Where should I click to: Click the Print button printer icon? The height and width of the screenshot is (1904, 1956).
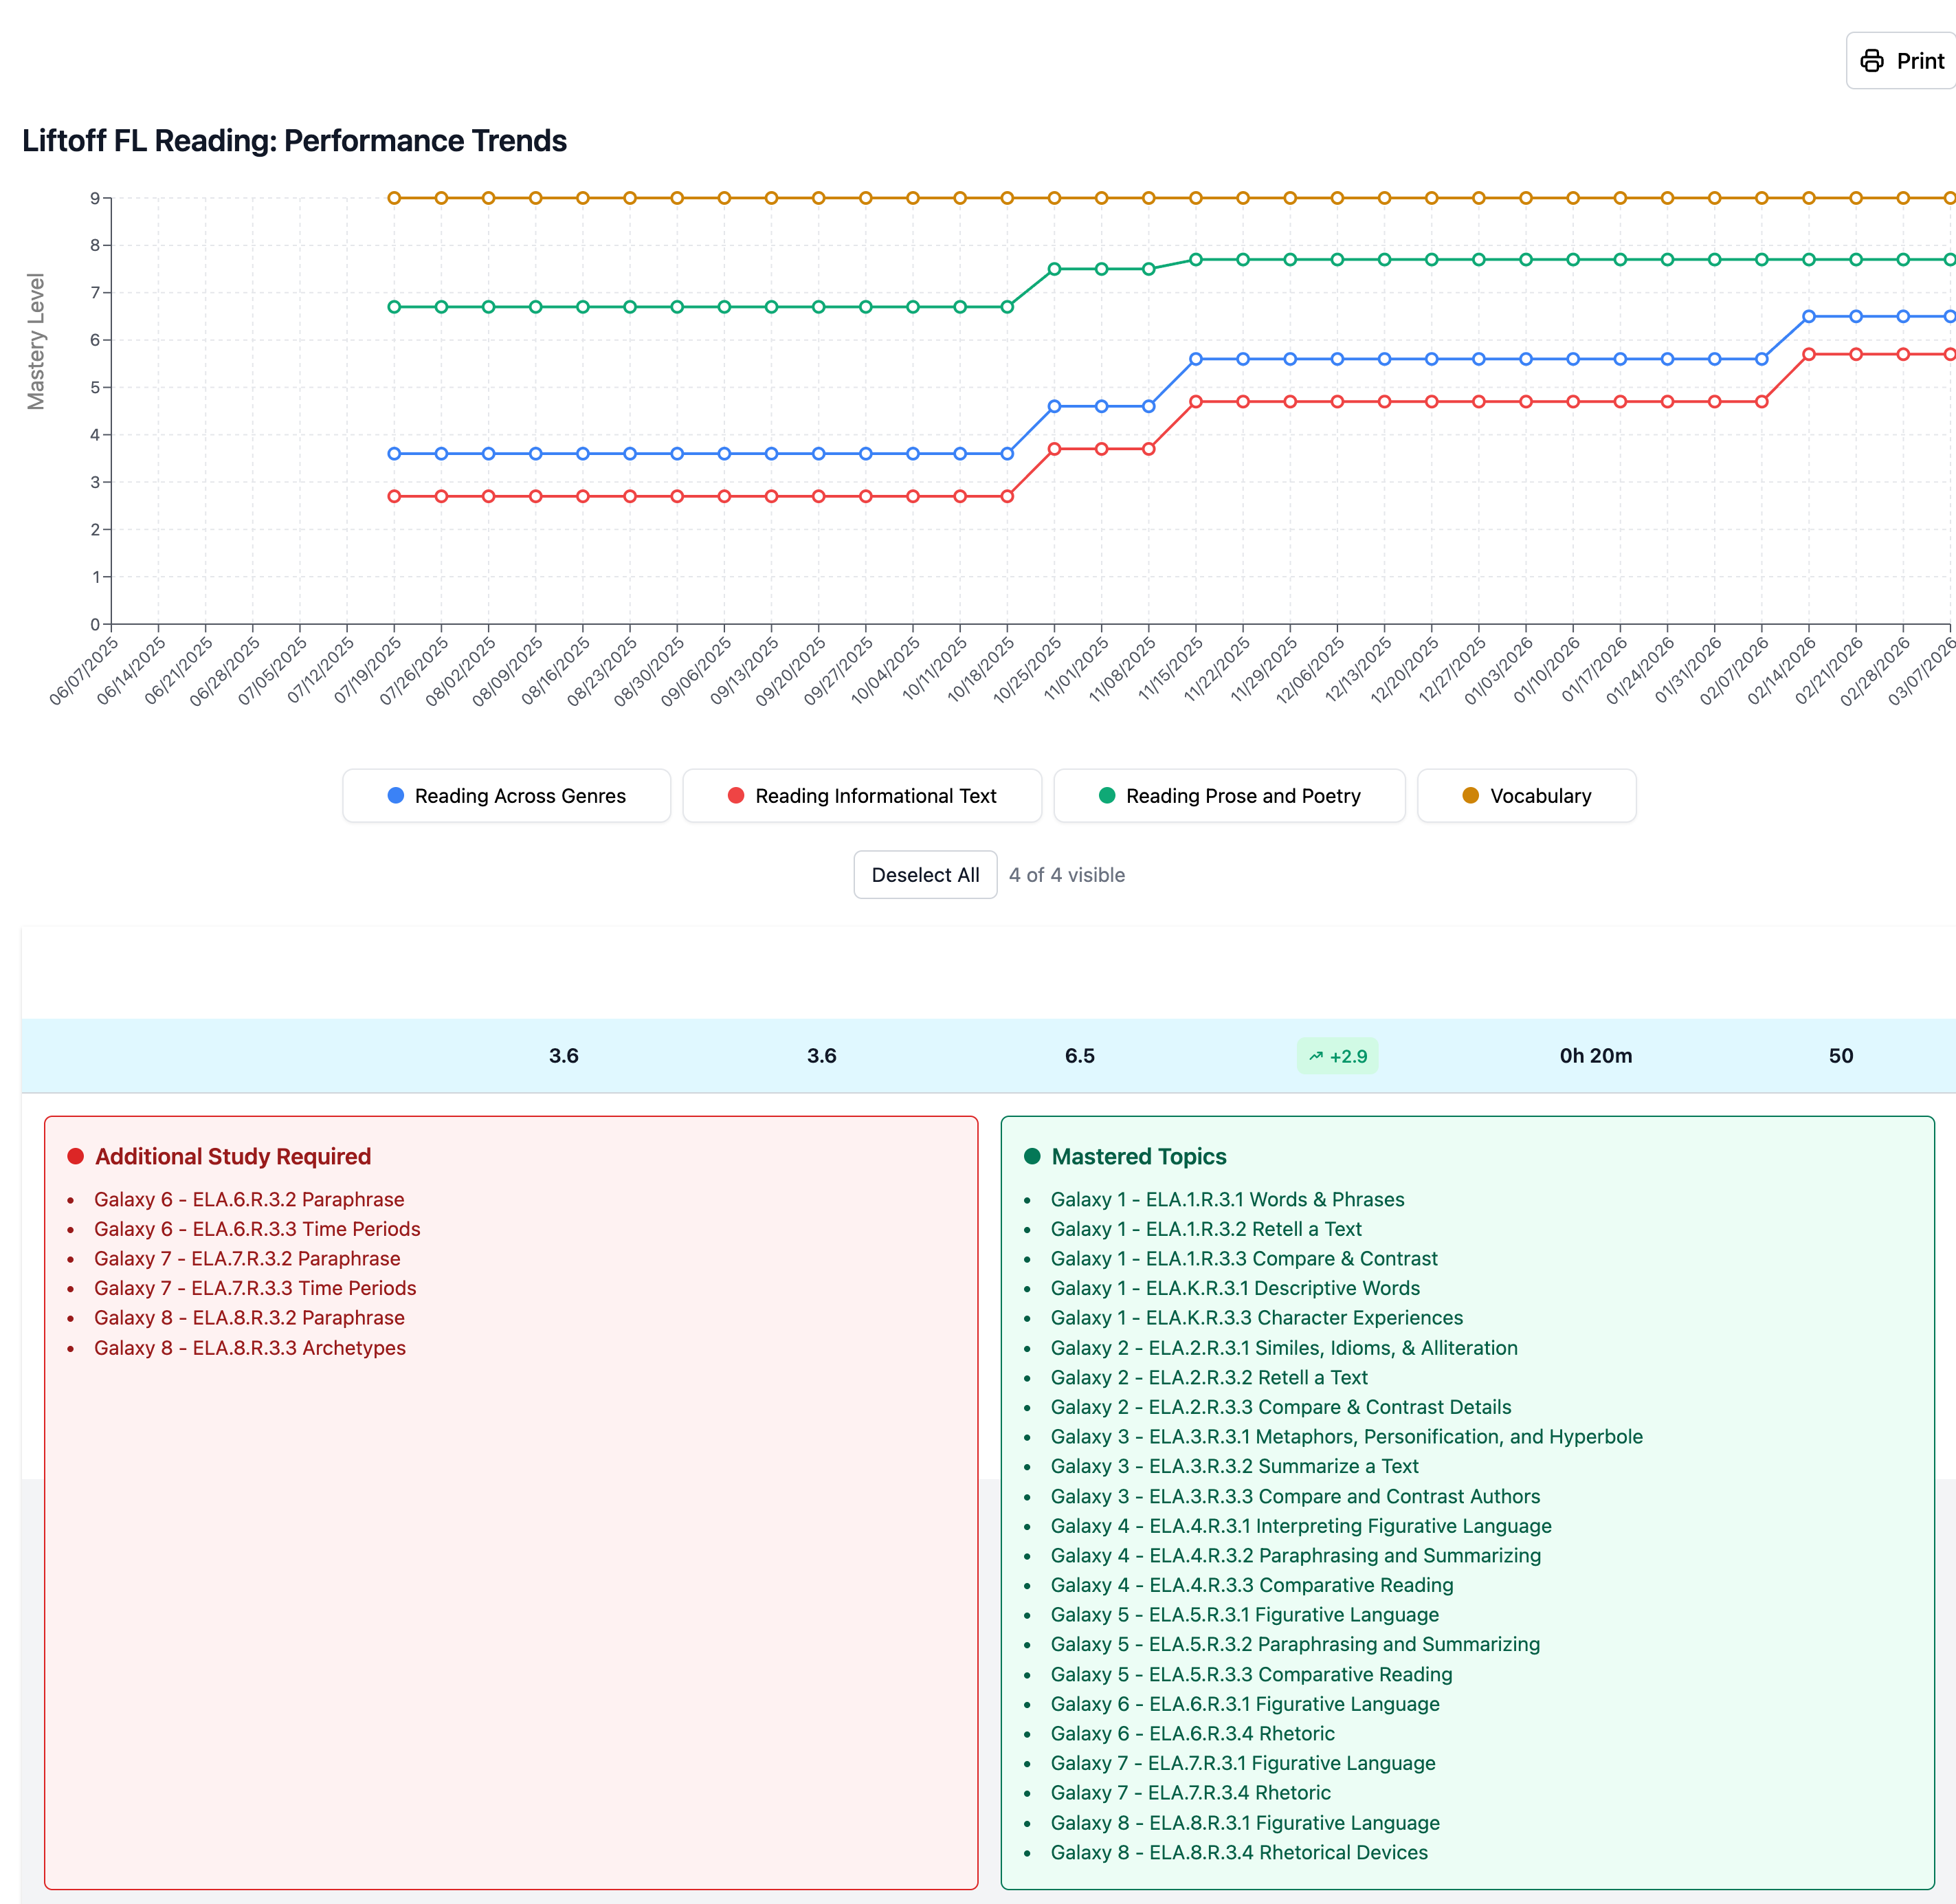(1871, 61)
